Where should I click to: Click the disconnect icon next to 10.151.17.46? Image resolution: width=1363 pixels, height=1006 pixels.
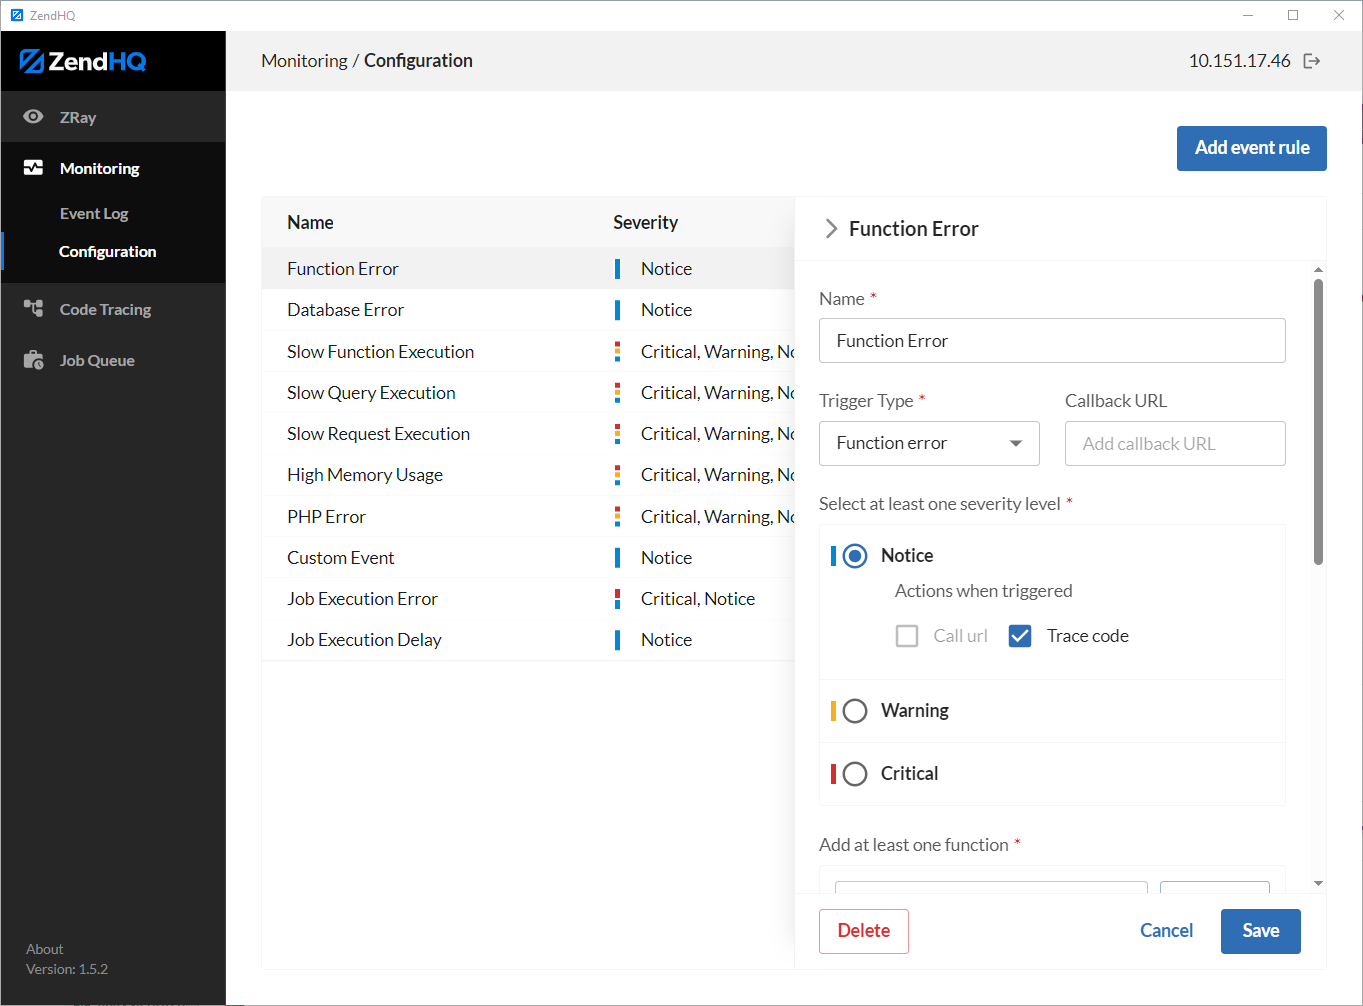click(1311, 60)
